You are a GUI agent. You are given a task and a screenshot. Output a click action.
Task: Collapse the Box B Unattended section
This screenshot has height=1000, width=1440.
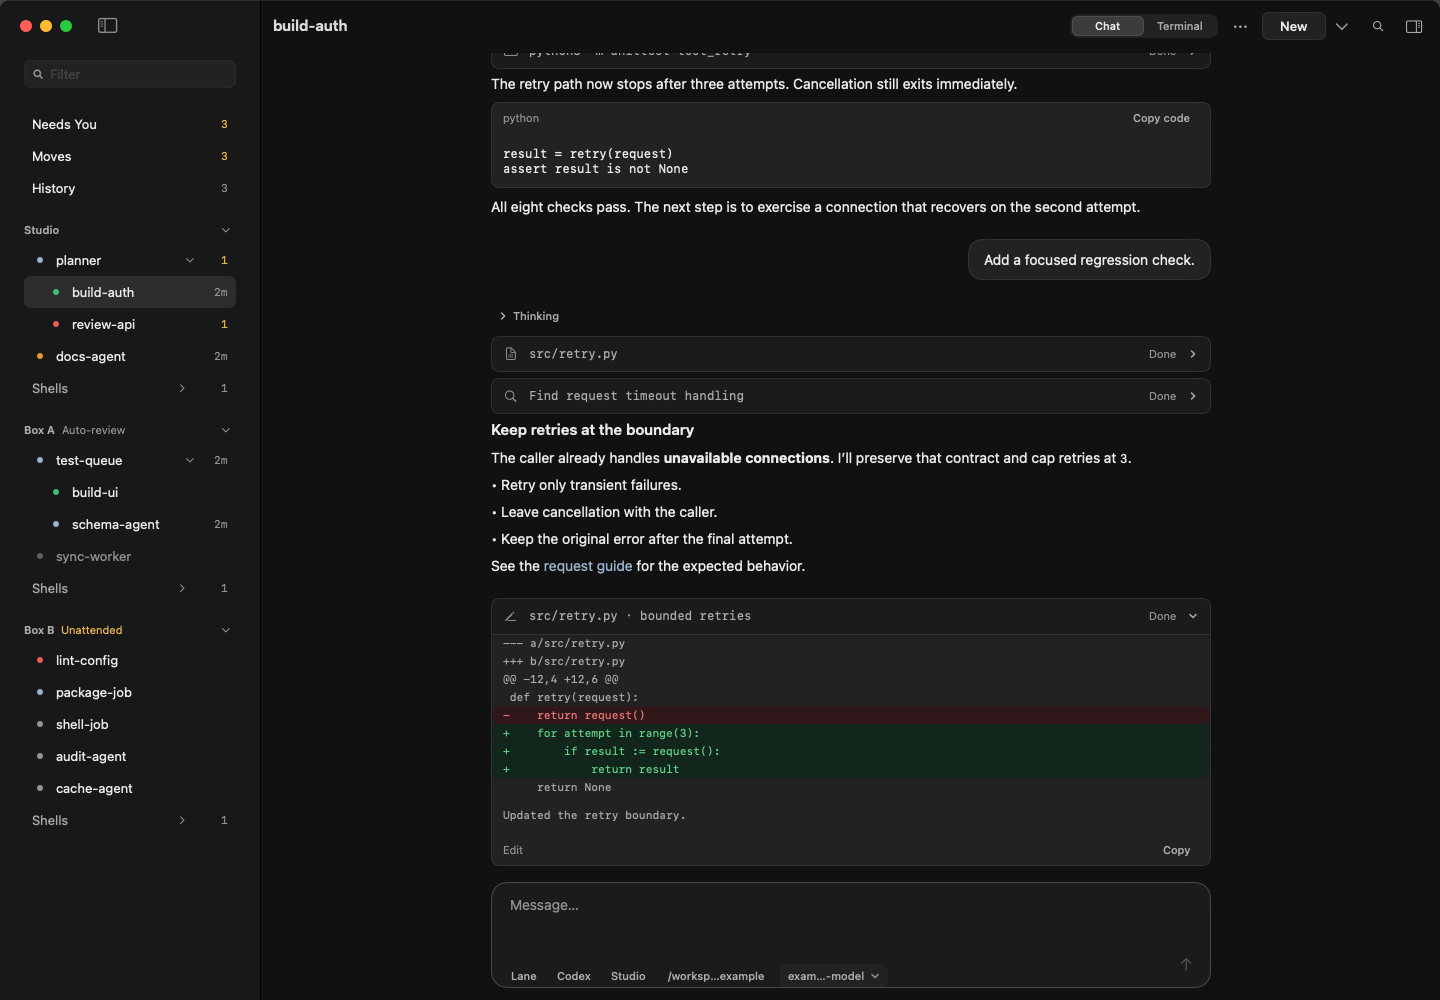coord(226,630)
